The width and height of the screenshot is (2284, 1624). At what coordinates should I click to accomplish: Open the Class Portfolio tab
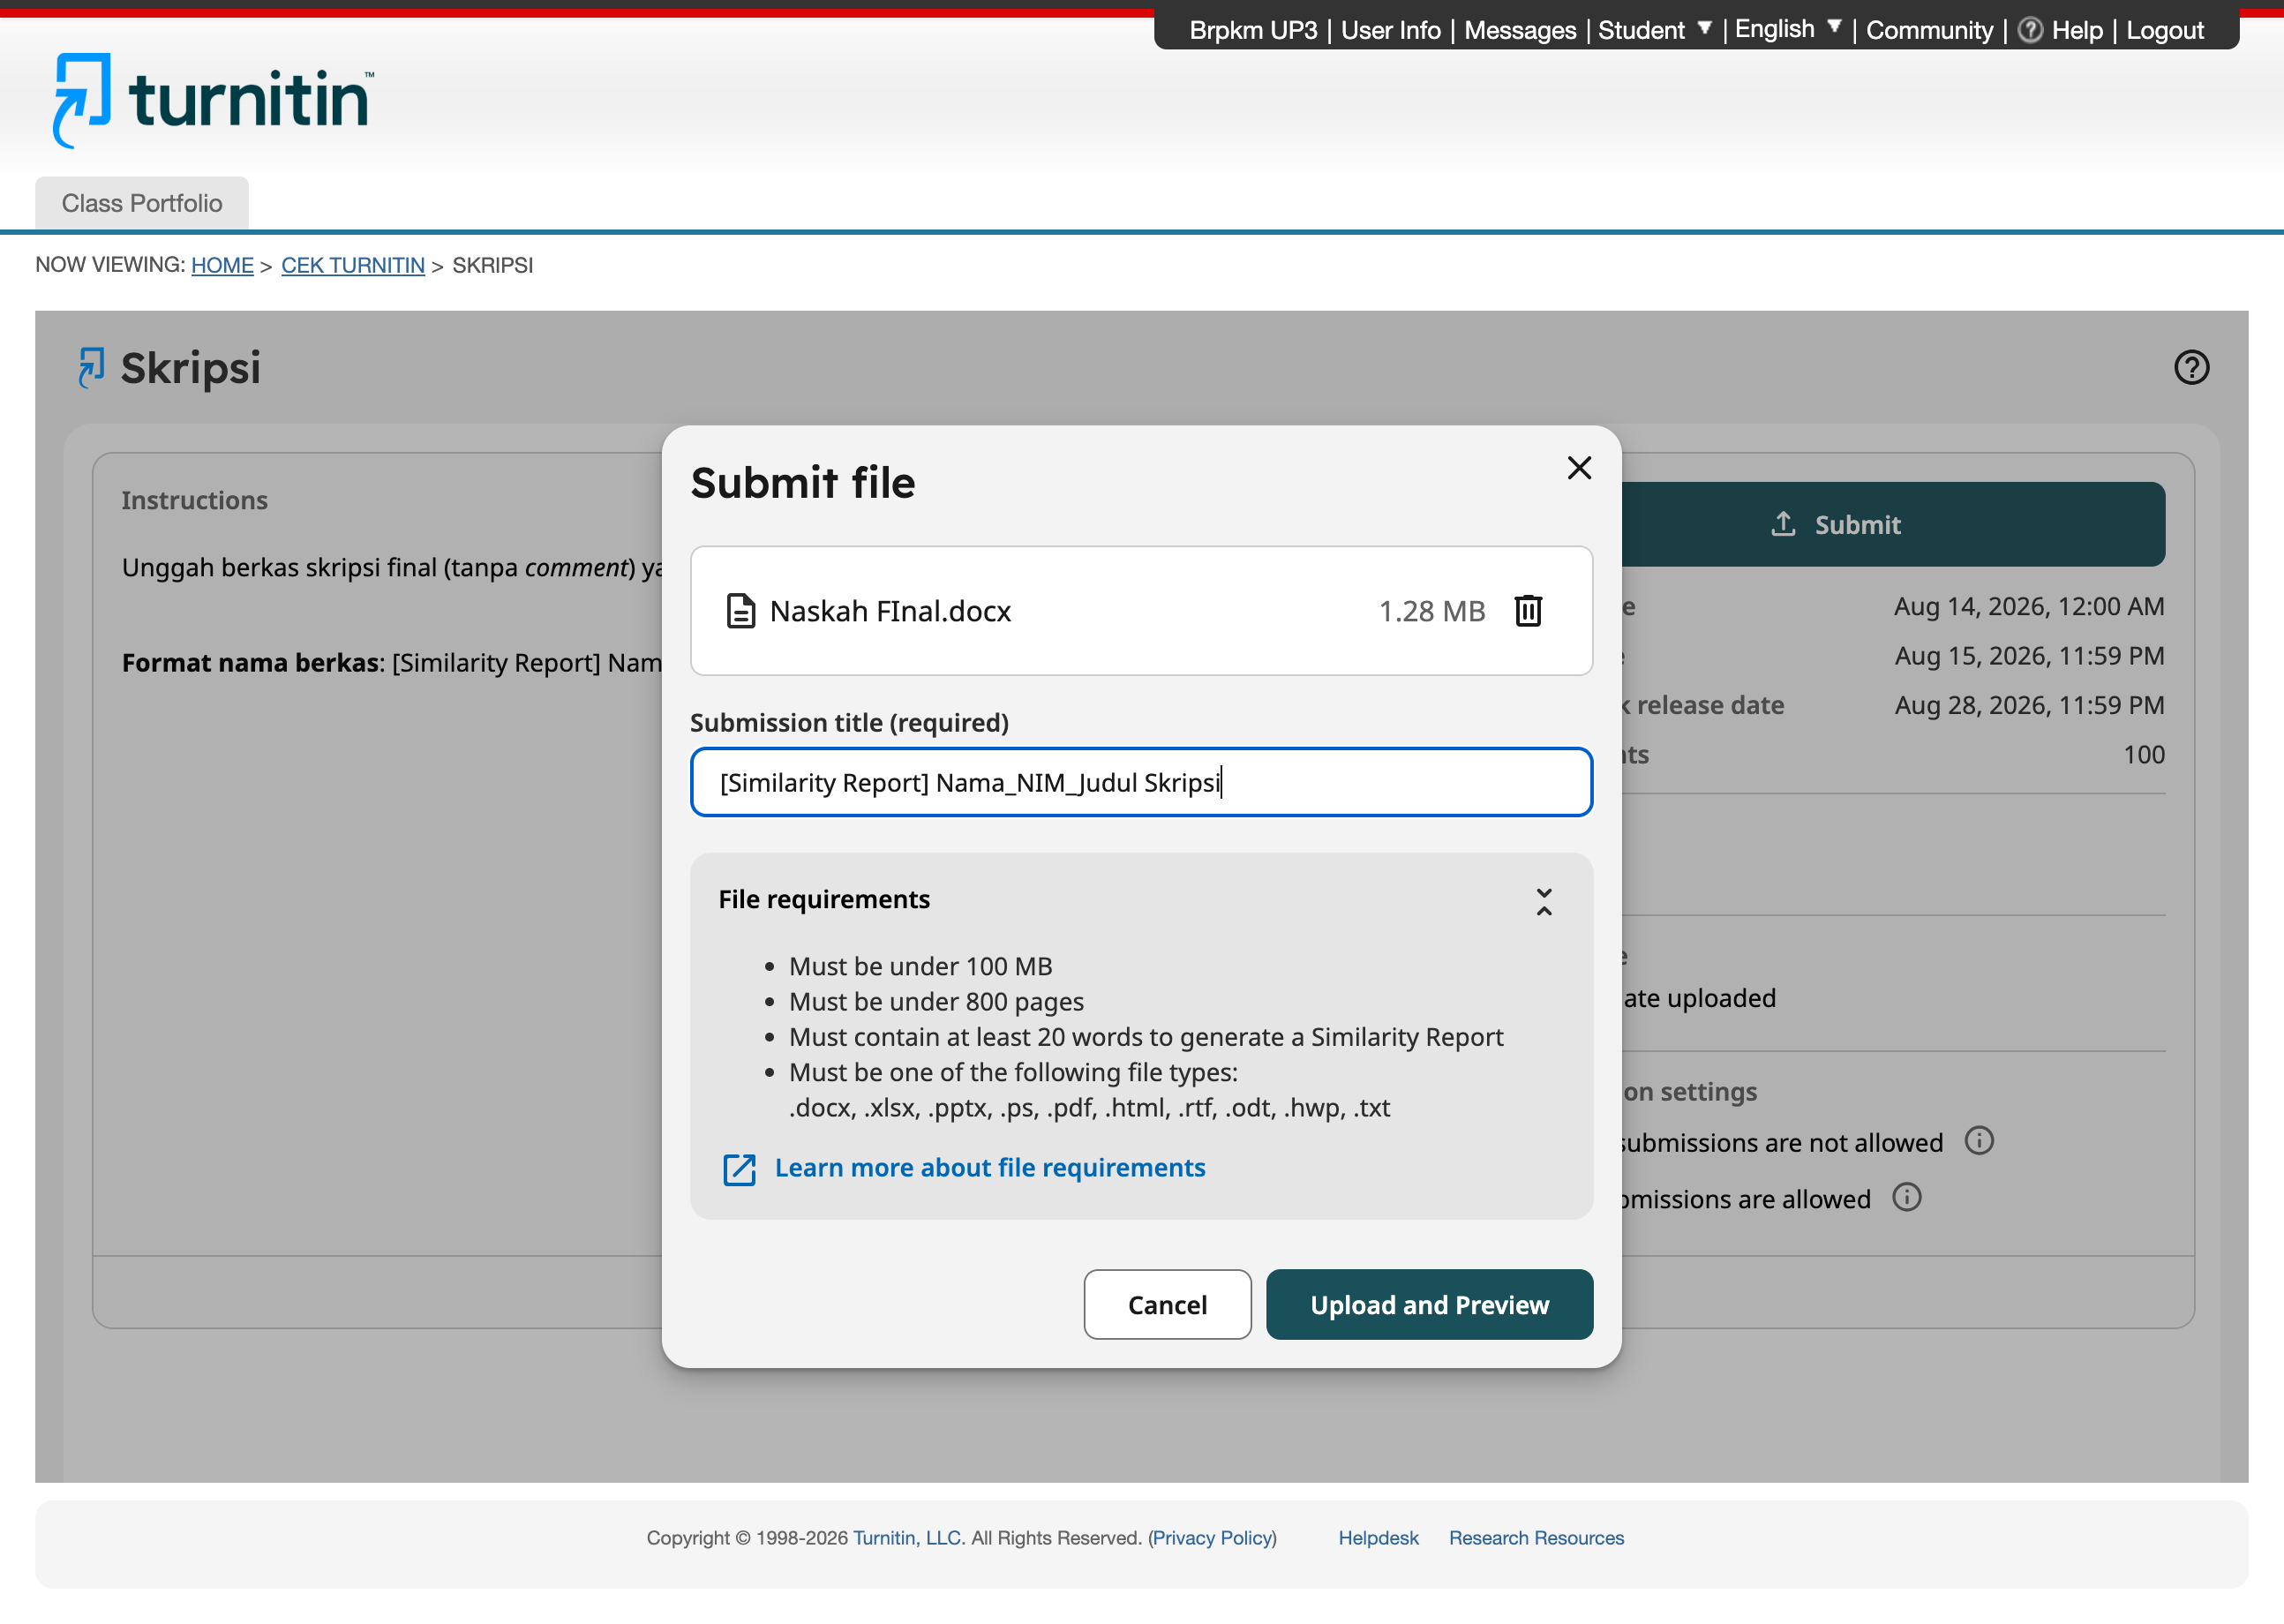pyautogui.click(x=142, y=203)
